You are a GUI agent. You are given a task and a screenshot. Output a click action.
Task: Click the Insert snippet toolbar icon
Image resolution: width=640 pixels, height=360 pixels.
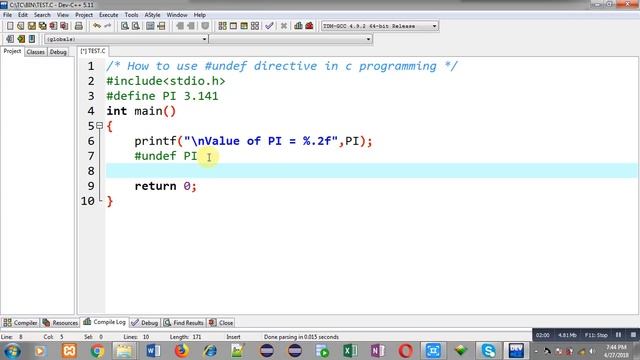[10, 39]
